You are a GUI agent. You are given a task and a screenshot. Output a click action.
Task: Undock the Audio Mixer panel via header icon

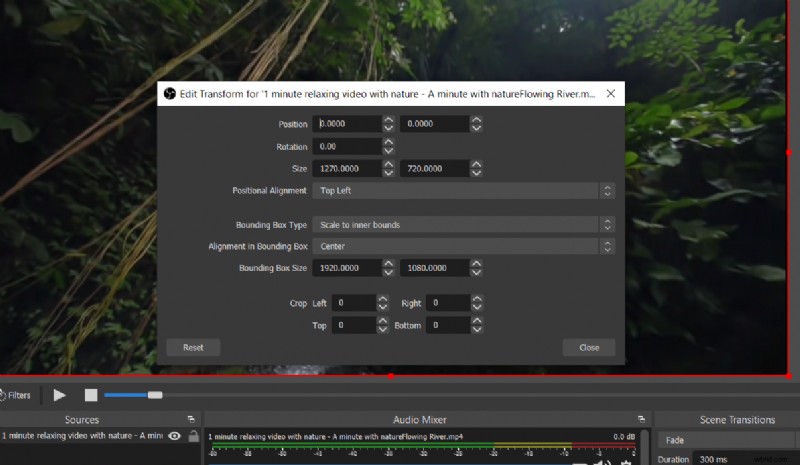(x=640, y=420)
